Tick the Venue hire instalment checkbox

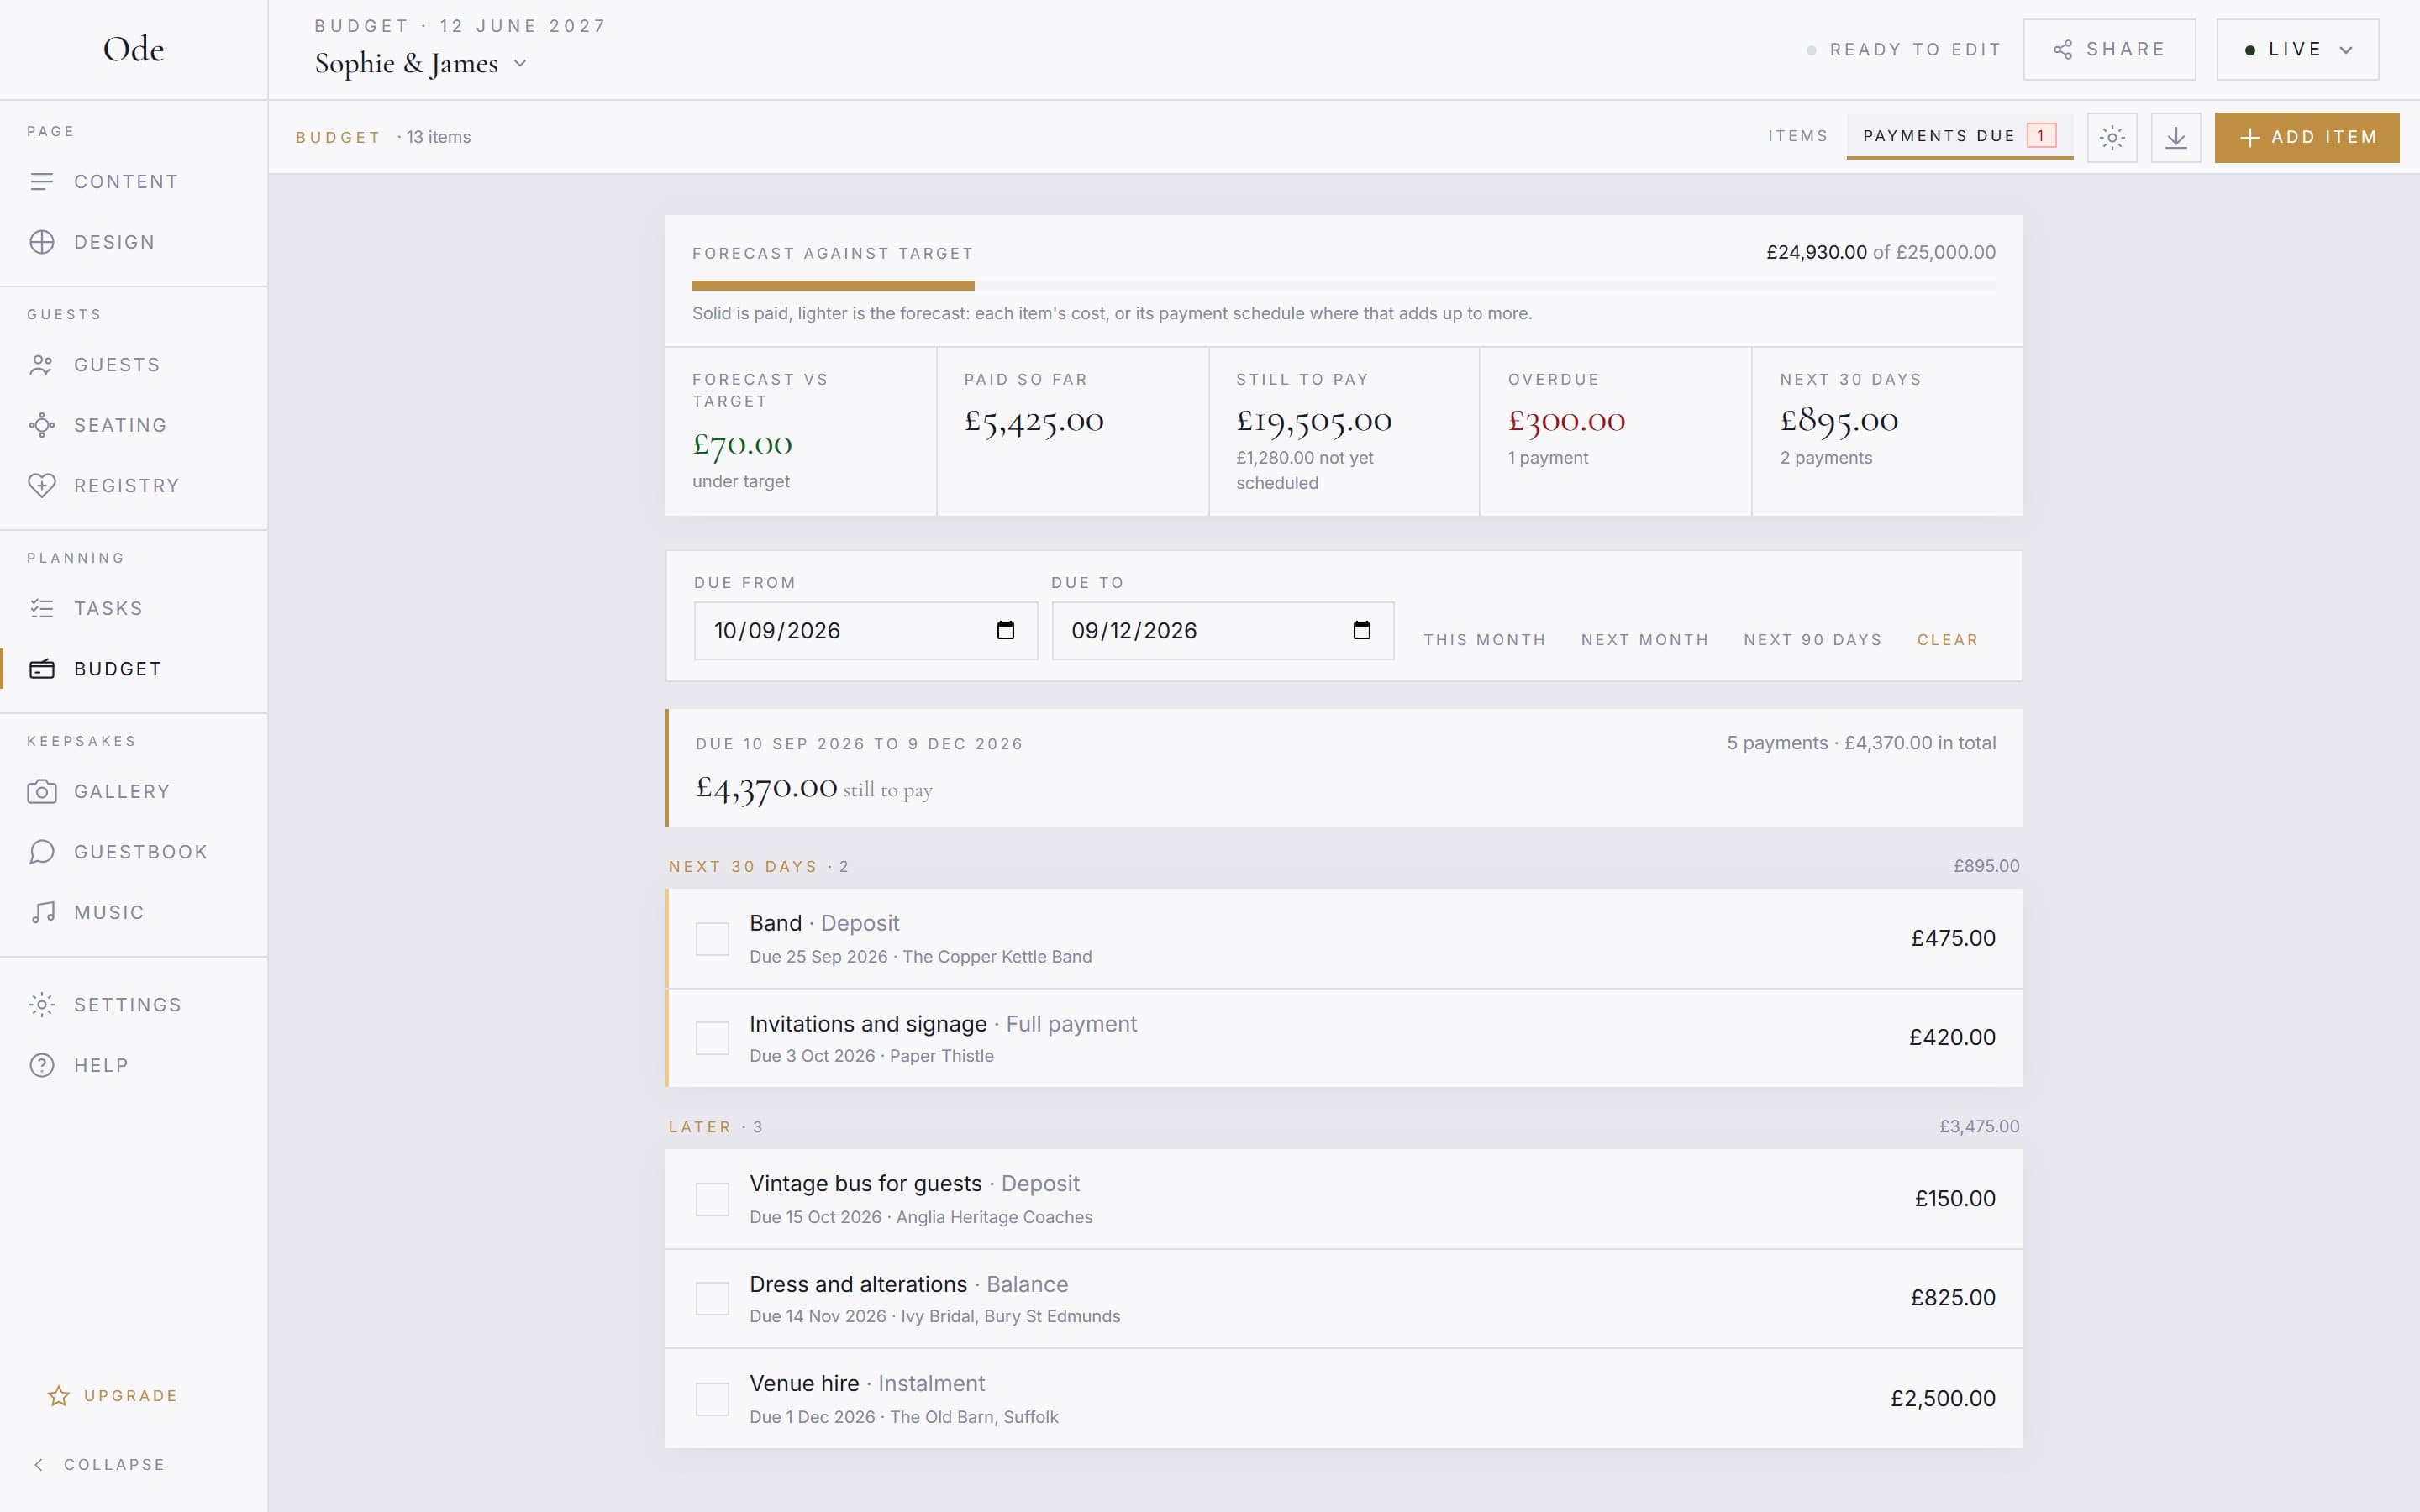tap(712, 1399)
